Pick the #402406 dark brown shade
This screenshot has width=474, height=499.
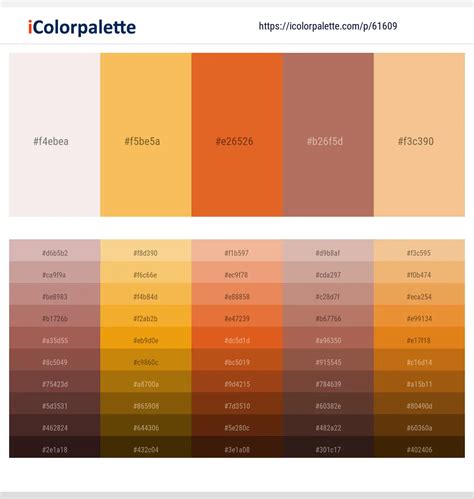tap(419, 447)
